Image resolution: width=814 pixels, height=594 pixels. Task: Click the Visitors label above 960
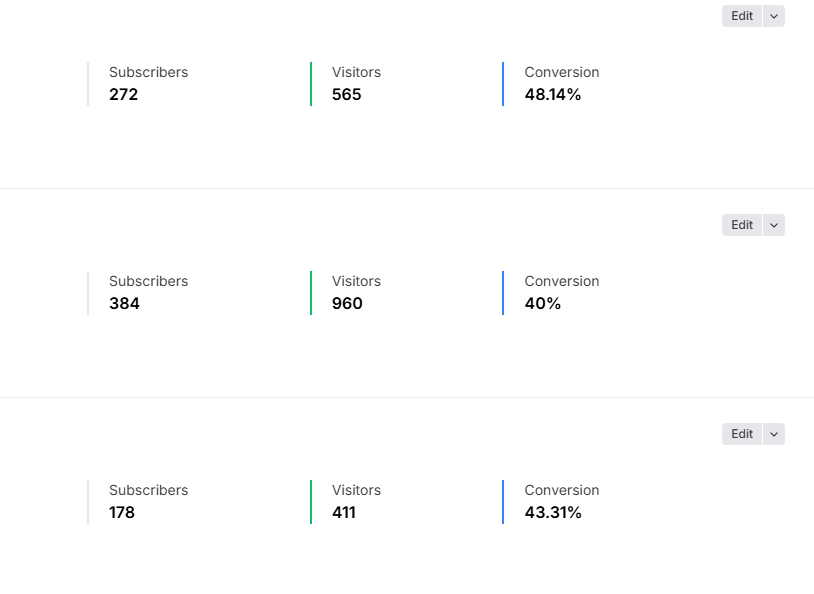356,281
